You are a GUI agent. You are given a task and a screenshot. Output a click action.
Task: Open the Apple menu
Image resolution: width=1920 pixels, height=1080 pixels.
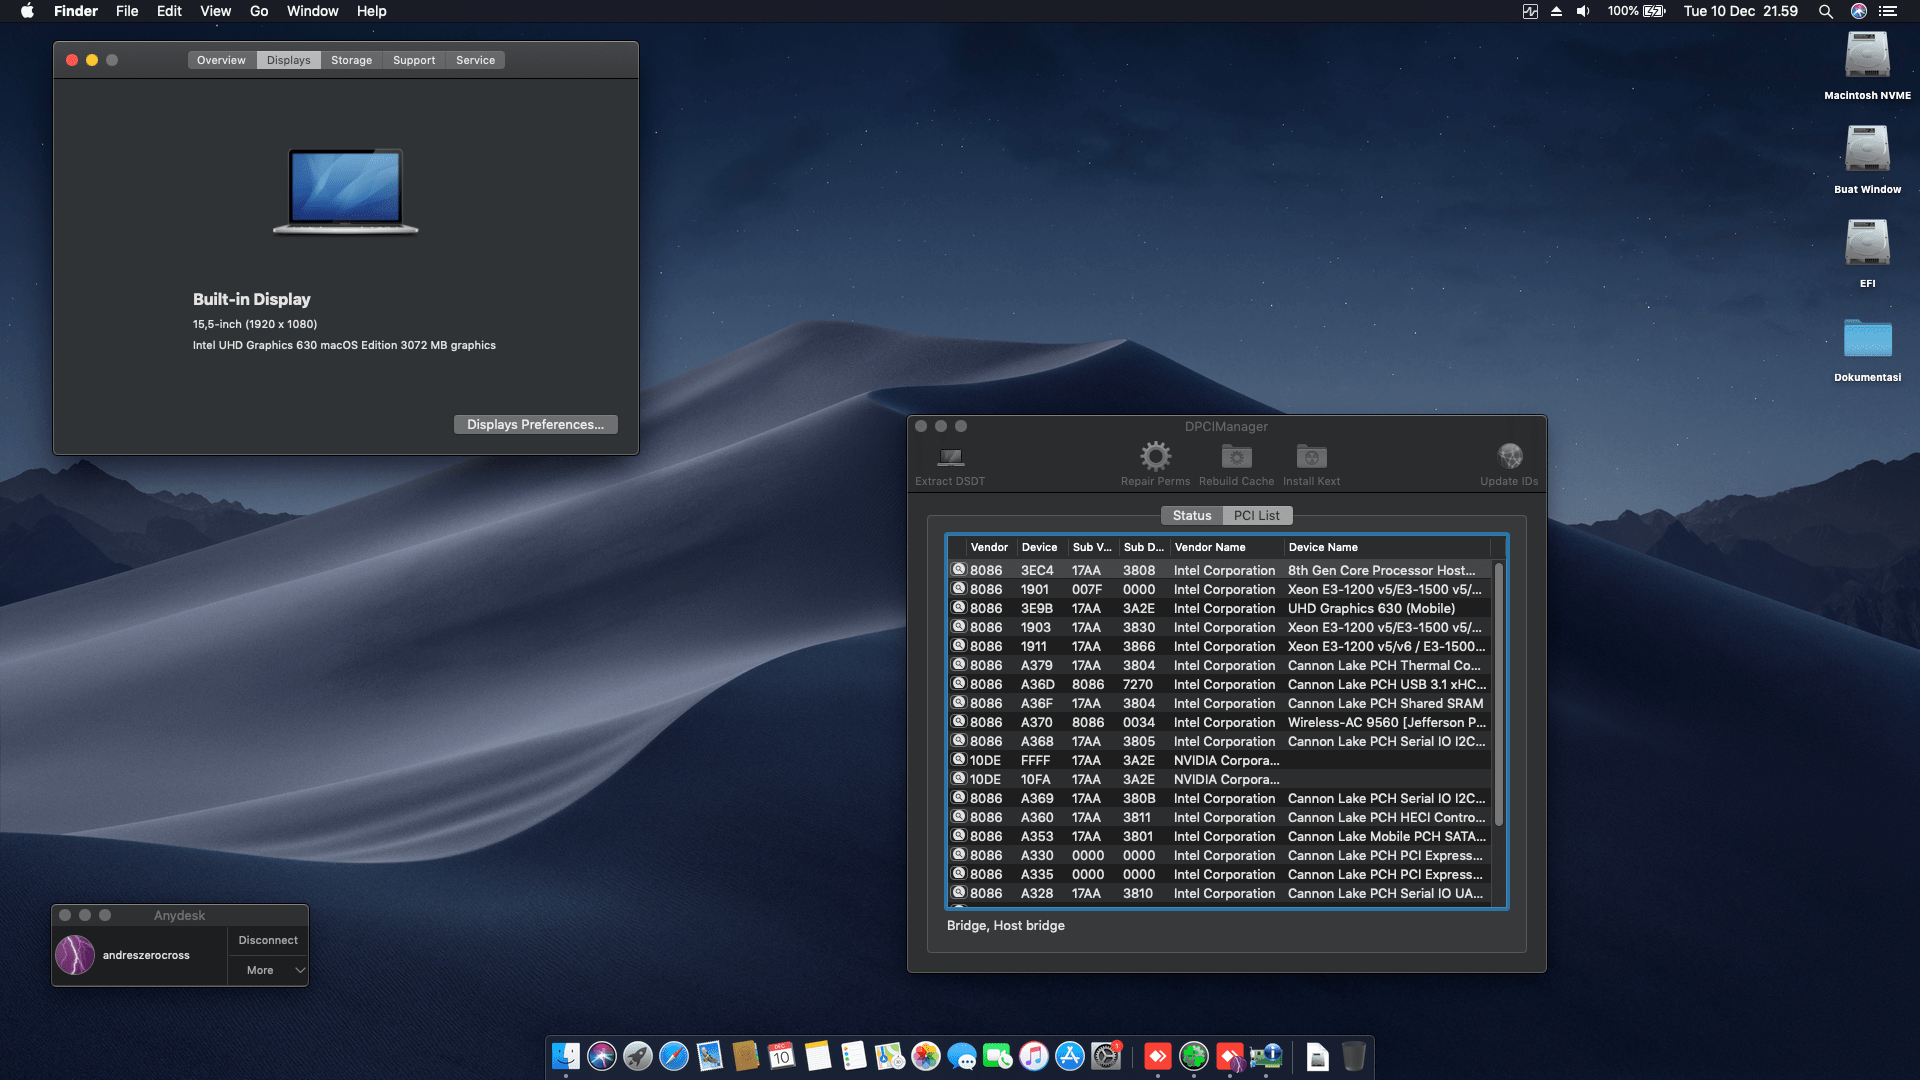point(27,11)
